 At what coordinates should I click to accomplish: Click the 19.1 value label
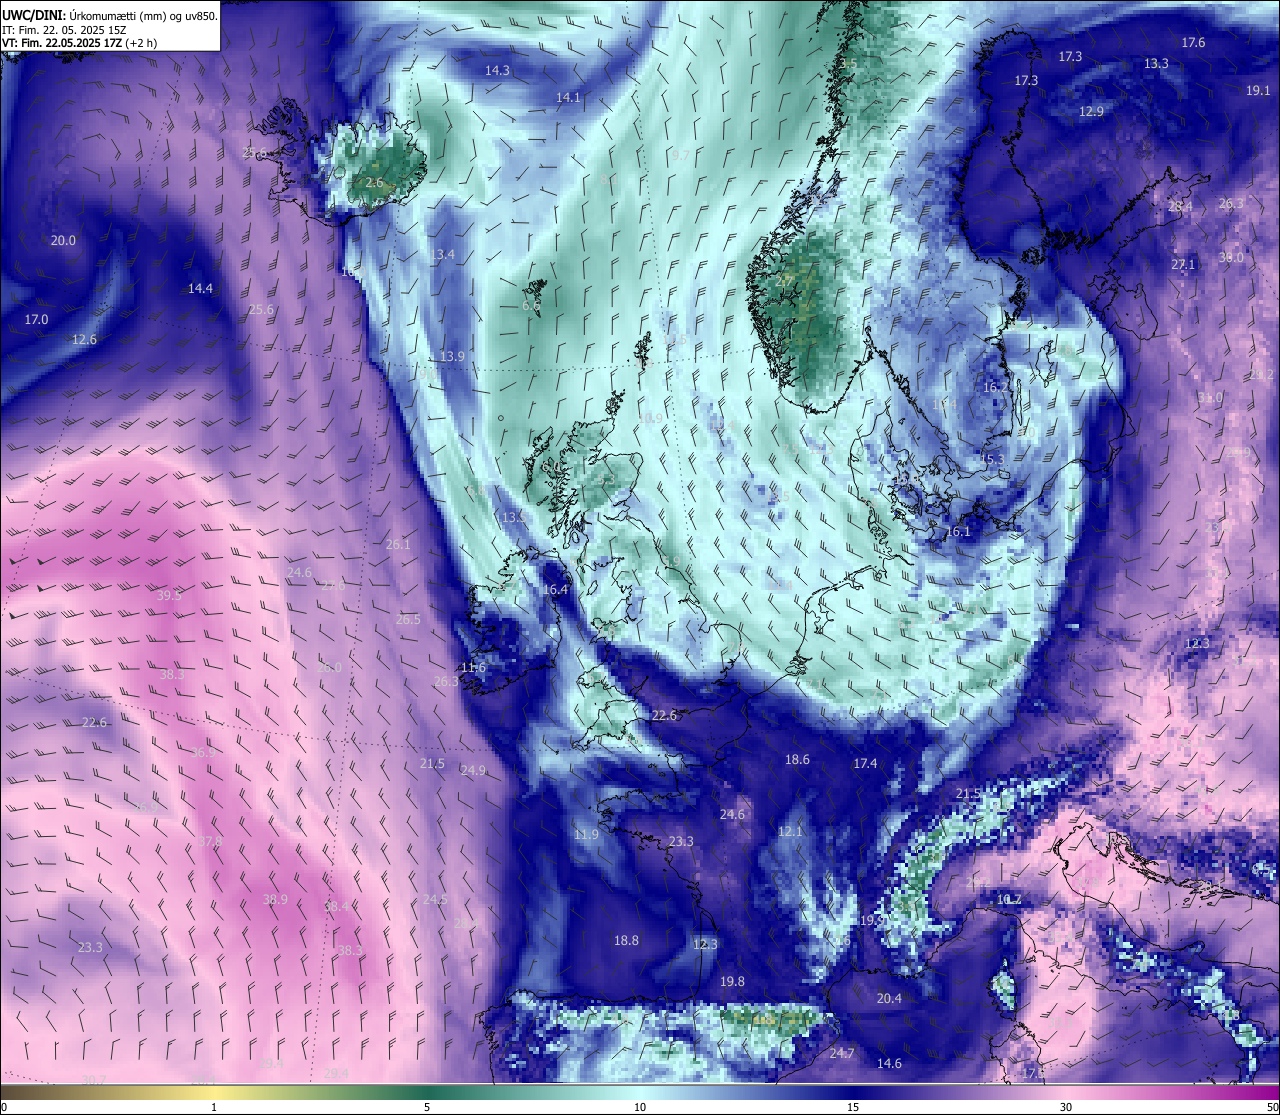(1258, 91)
